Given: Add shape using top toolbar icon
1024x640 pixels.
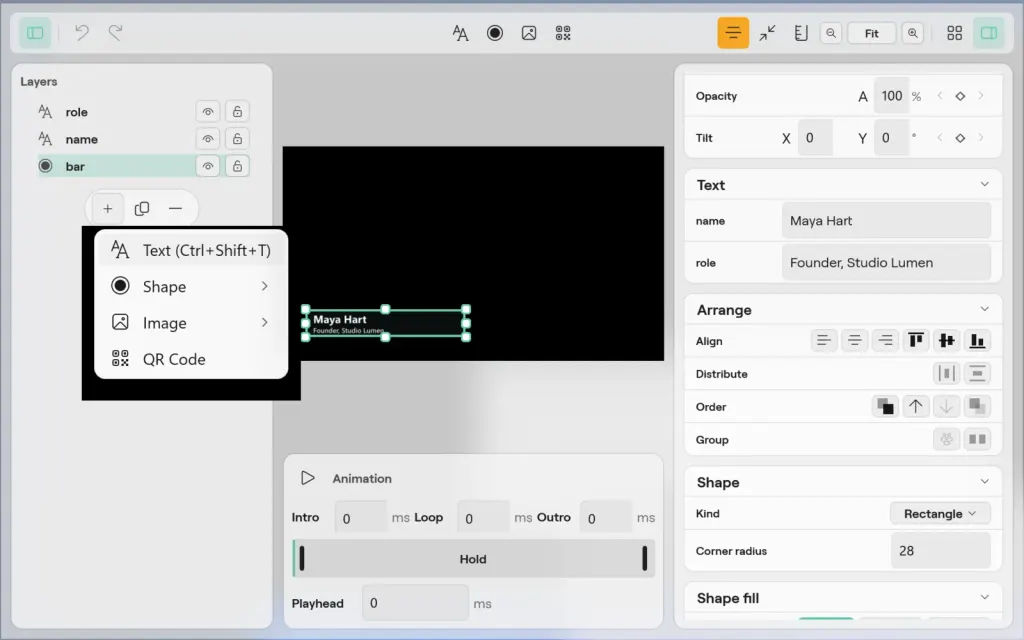Looking at the screenshot, I should 495,33.
